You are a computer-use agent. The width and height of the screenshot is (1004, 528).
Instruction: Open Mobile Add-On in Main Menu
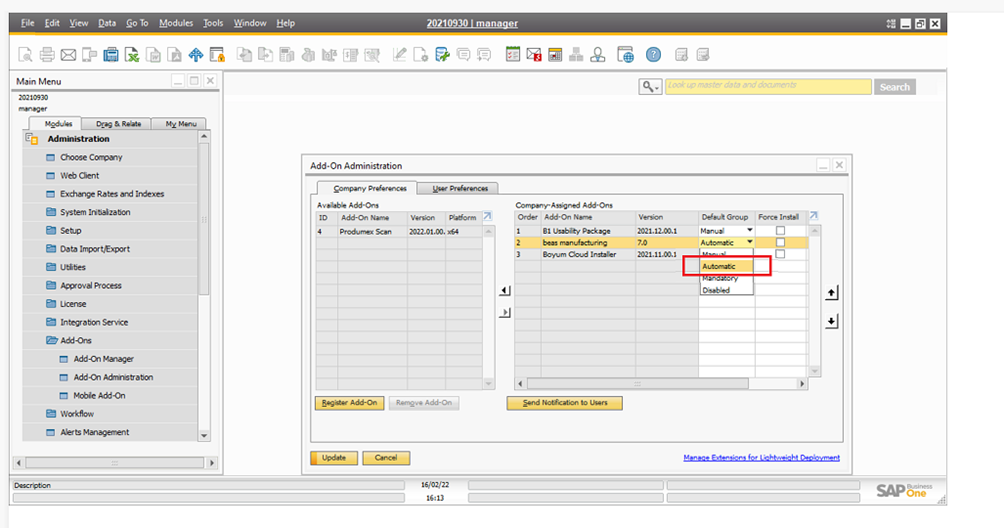point(99,396)
